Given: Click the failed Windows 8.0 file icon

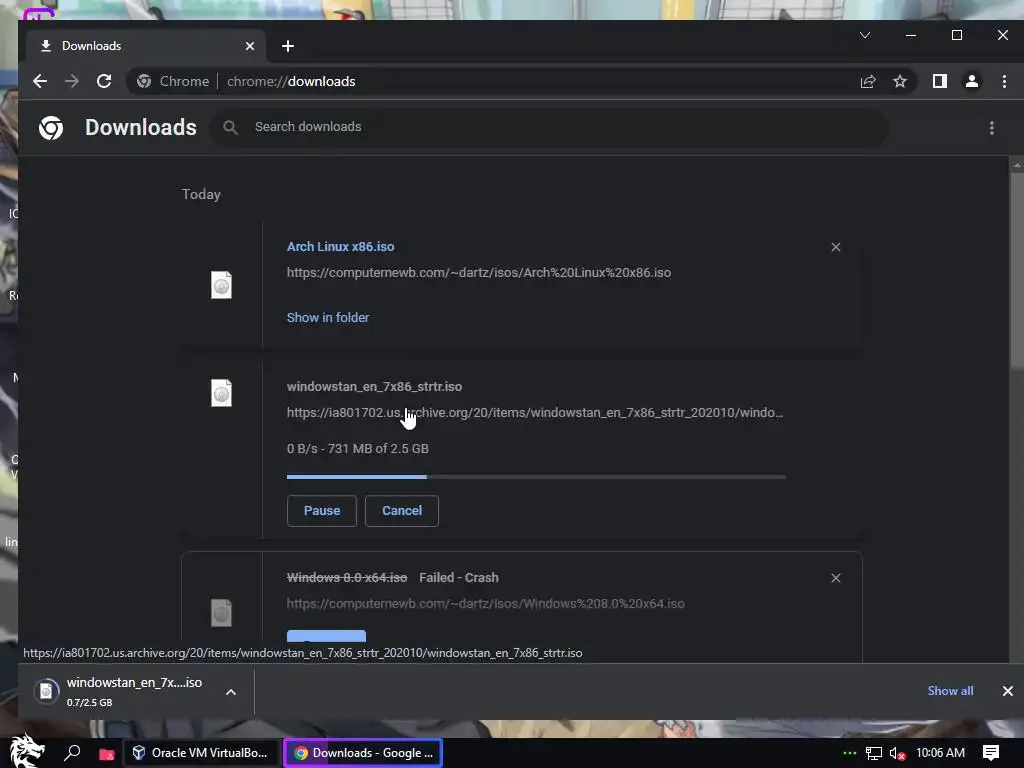Looking at the screenshot, I should point(221,613).
